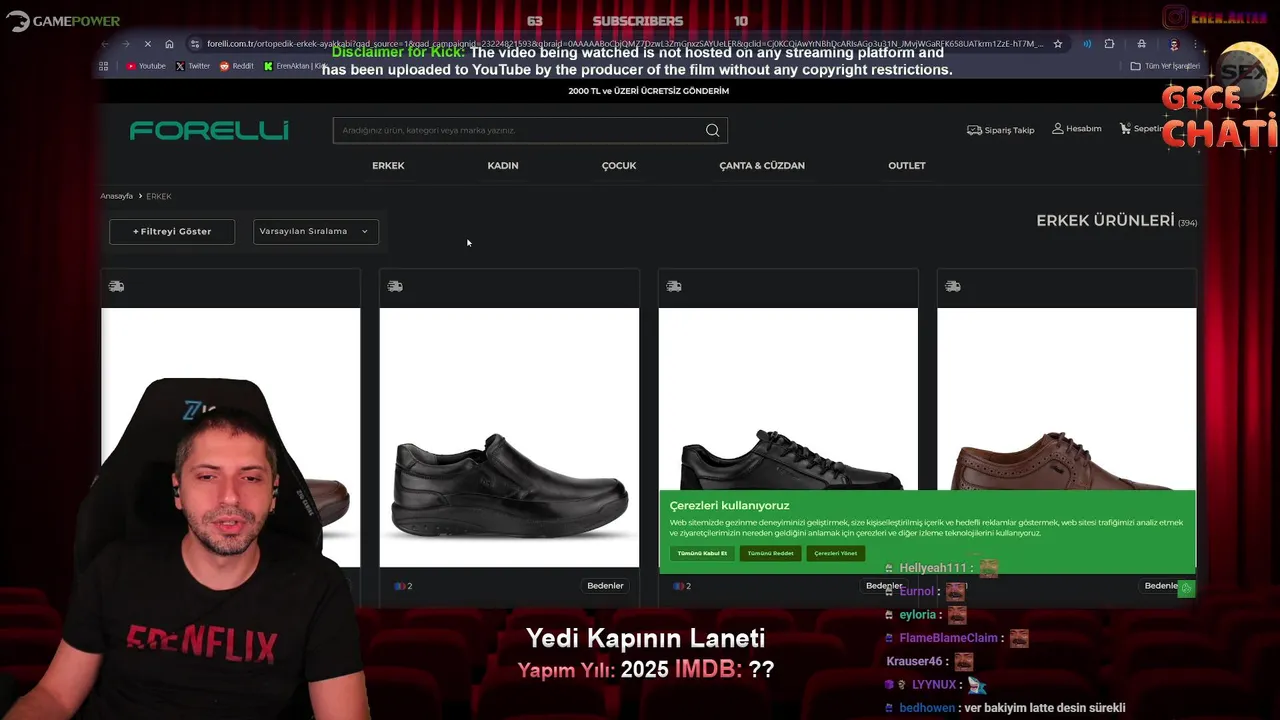Screen dimensions: 1280x720
Task: Open the Tüm Yer İşaretleri folder
Action: point(1165,66)
